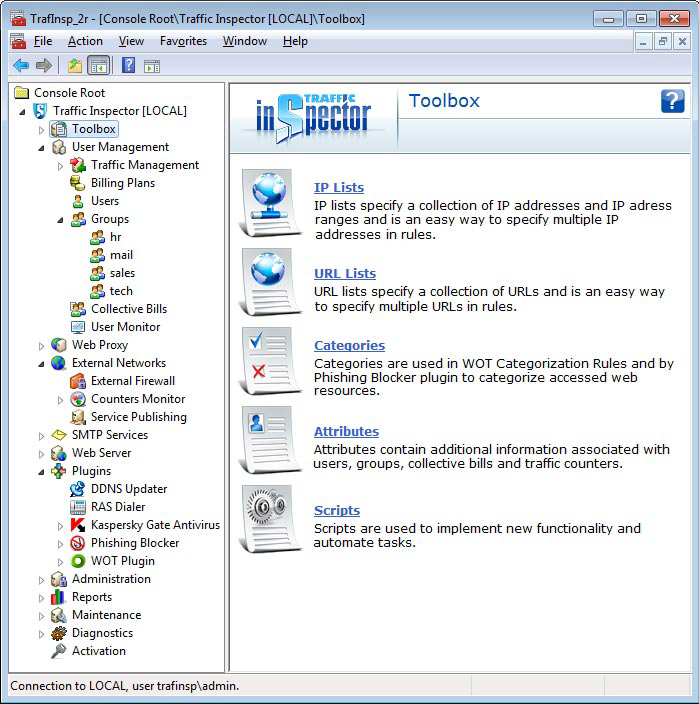The image size is (699, 704).
Task: Select the sales group
Action: [122, 273]
